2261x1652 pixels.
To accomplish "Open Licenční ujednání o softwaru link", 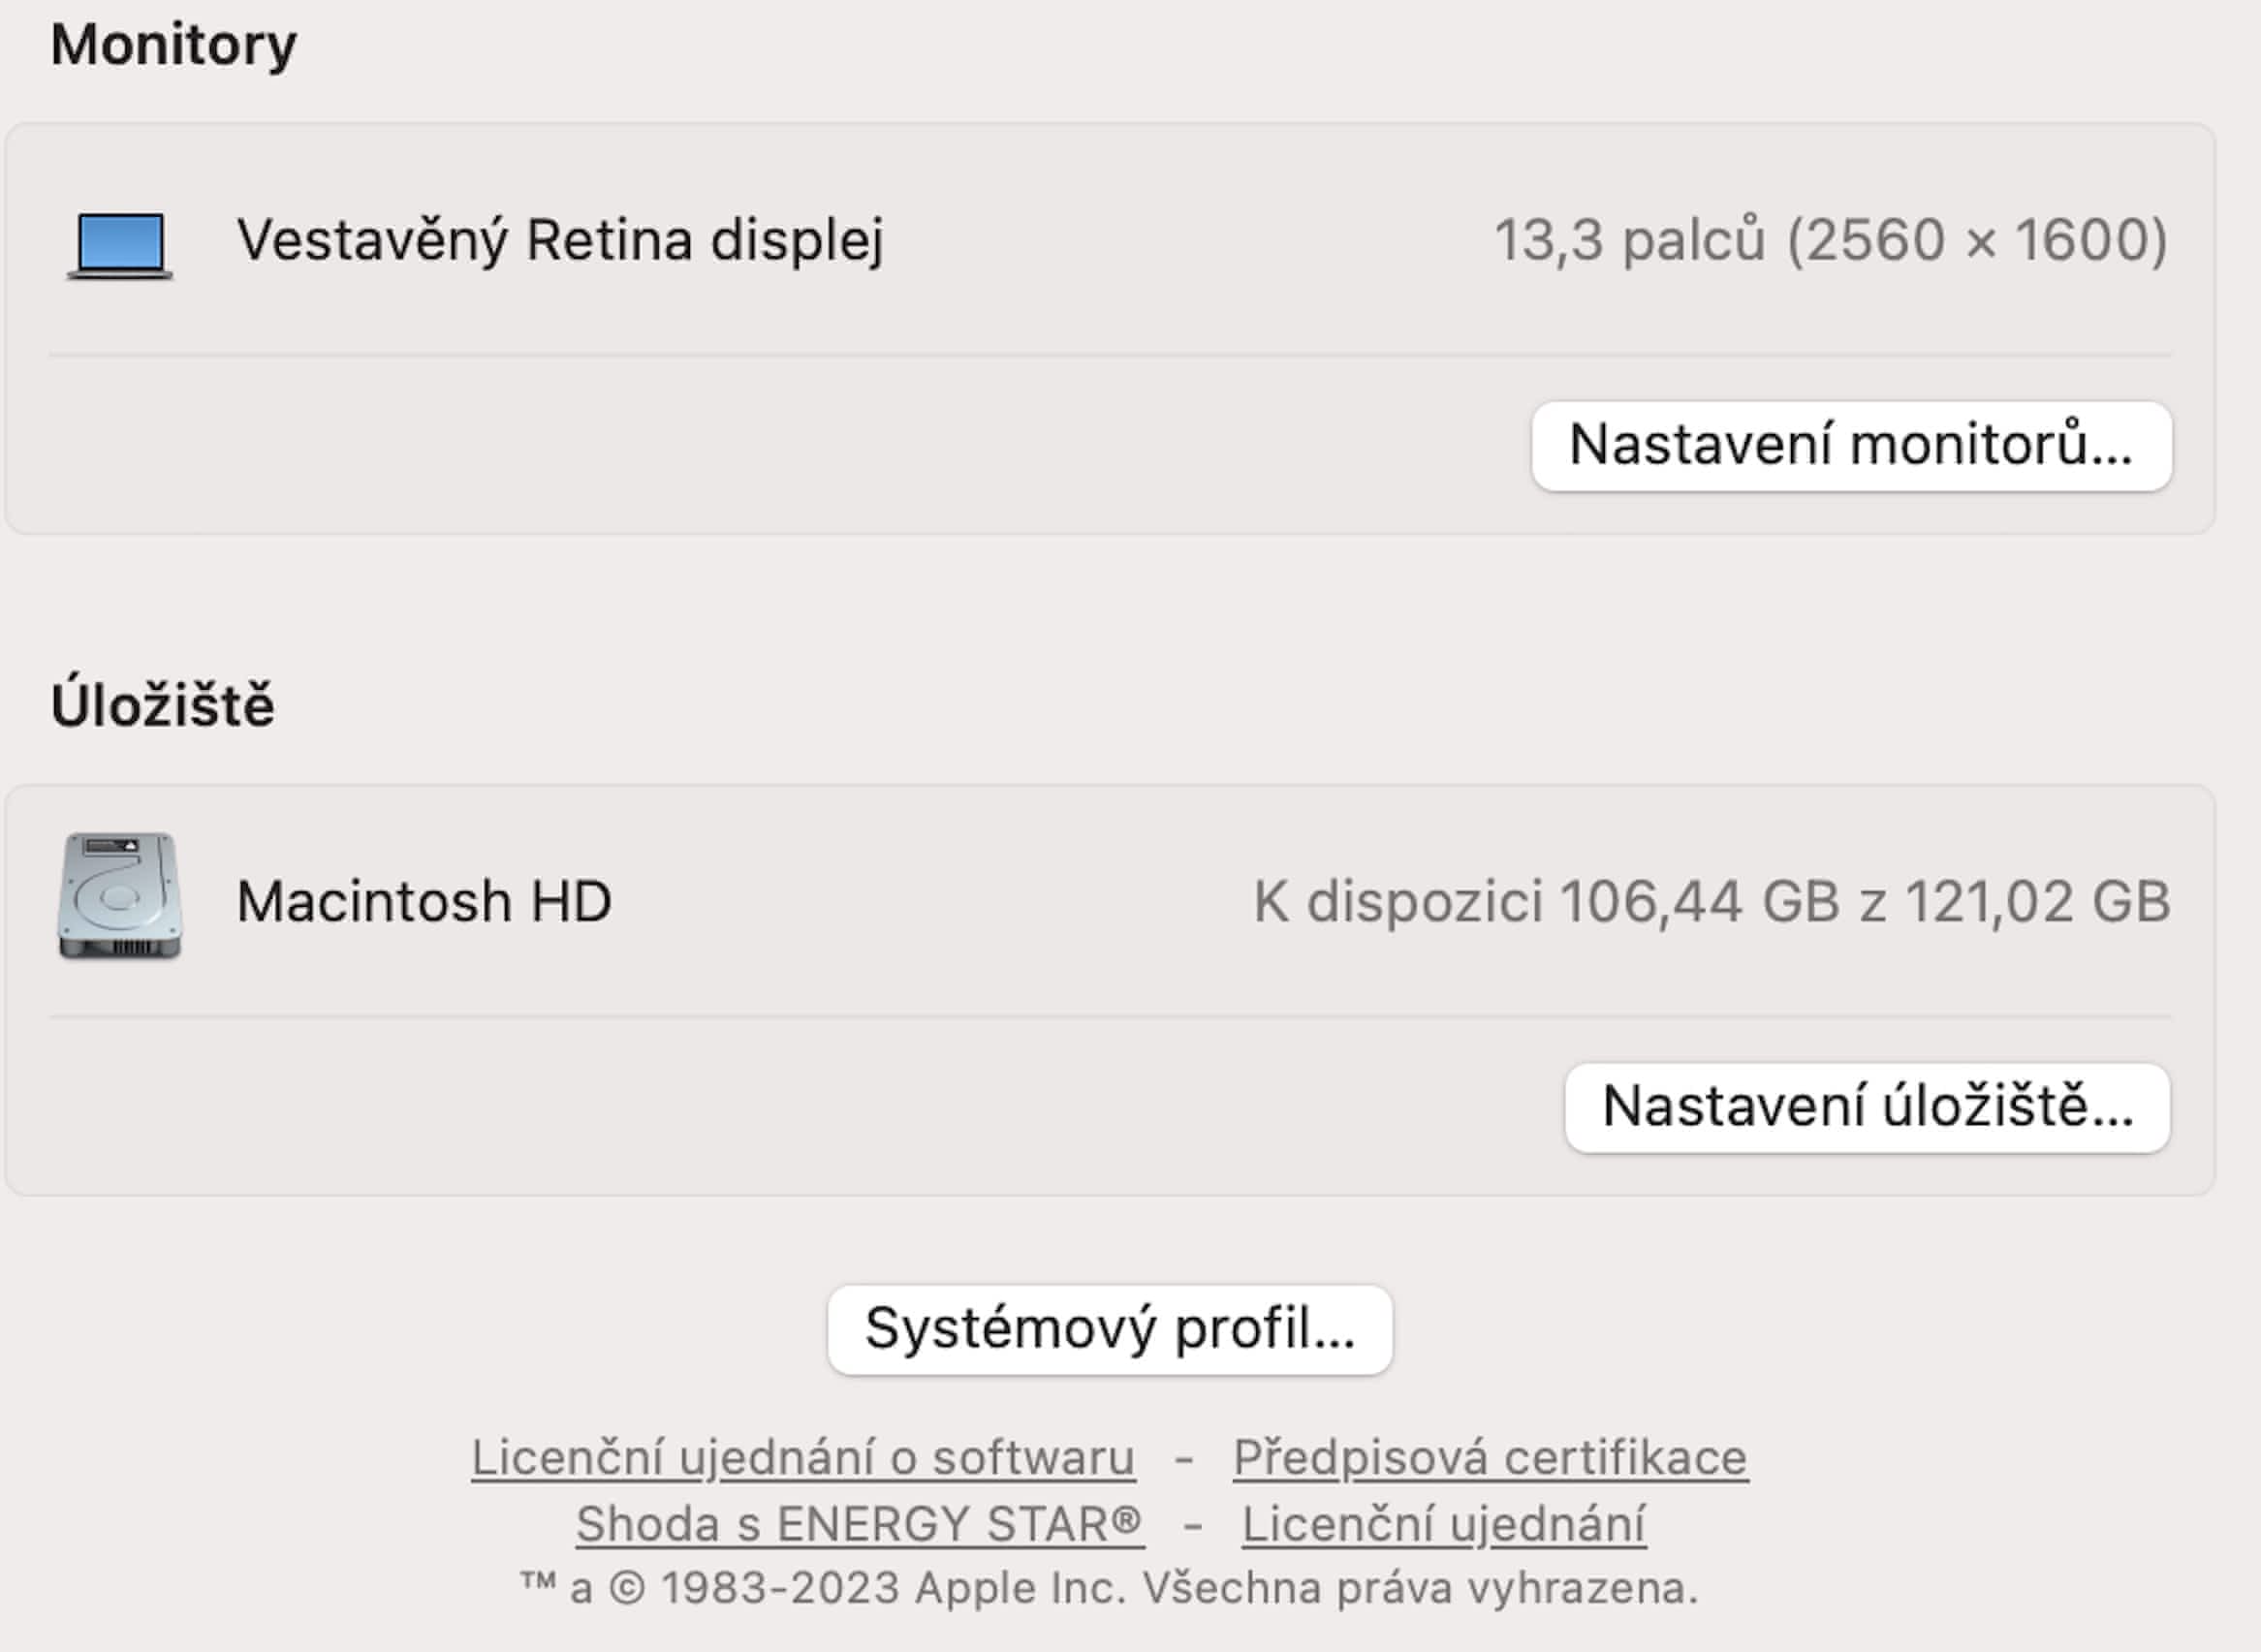I will (803, 1458).
